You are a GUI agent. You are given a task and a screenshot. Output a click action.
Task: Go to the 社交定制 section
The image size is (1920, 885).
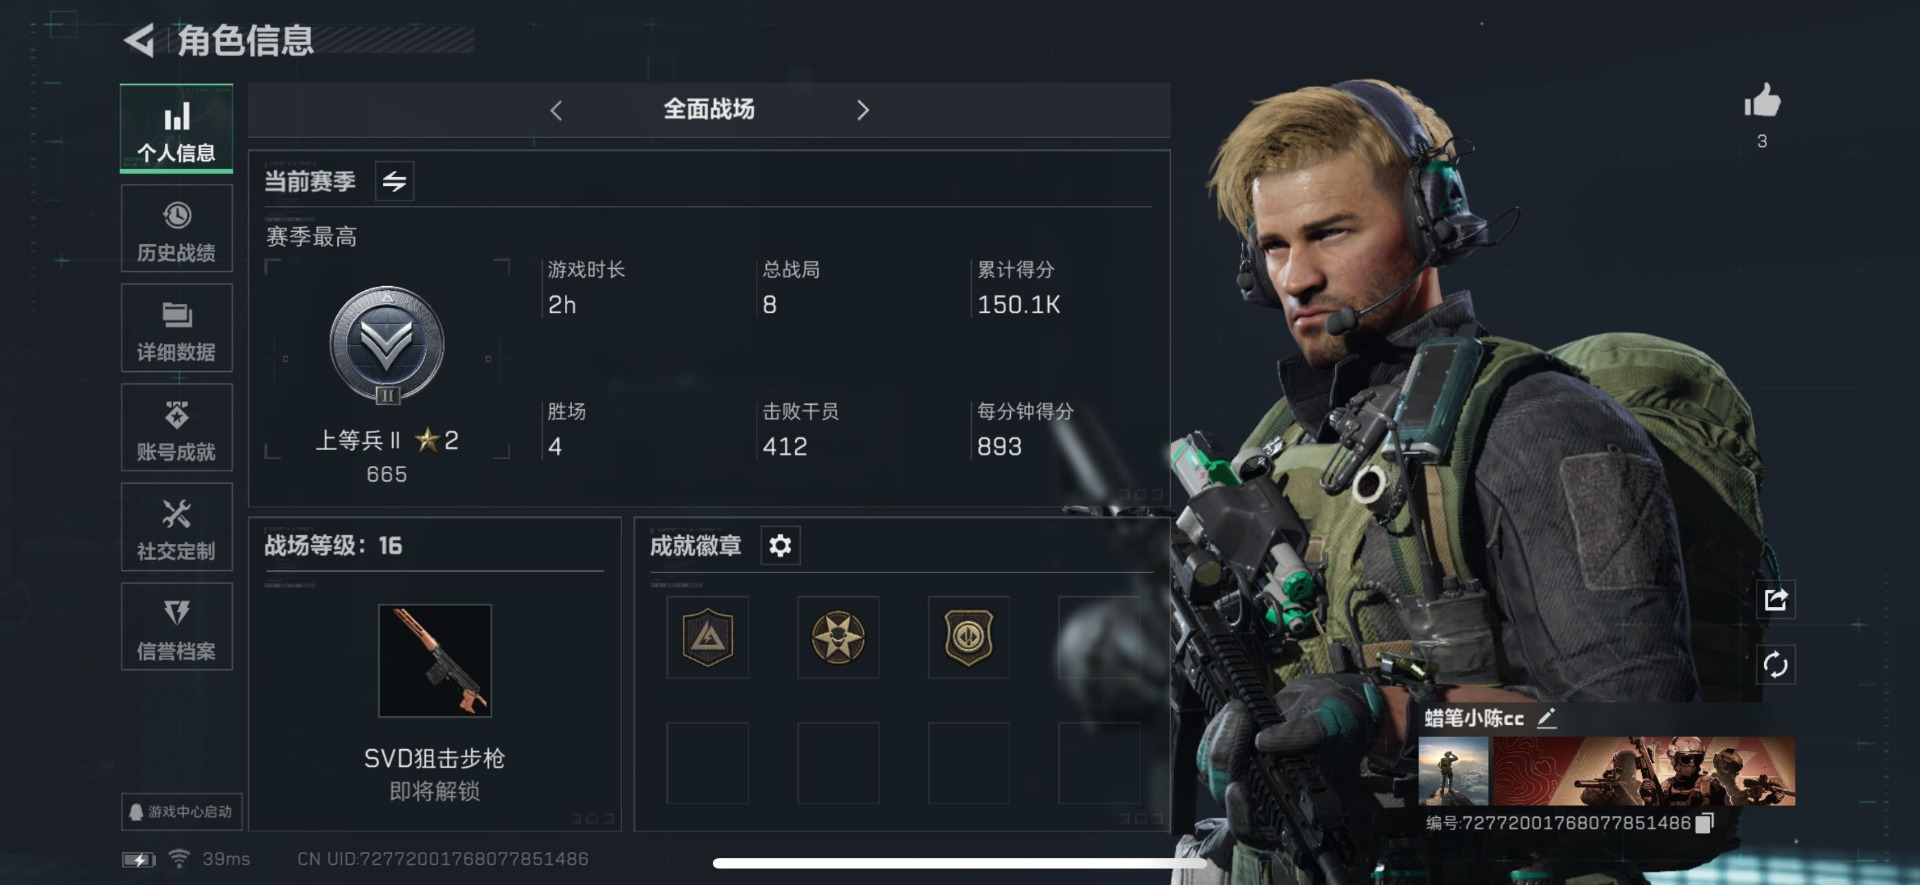[x=177, y=527]
